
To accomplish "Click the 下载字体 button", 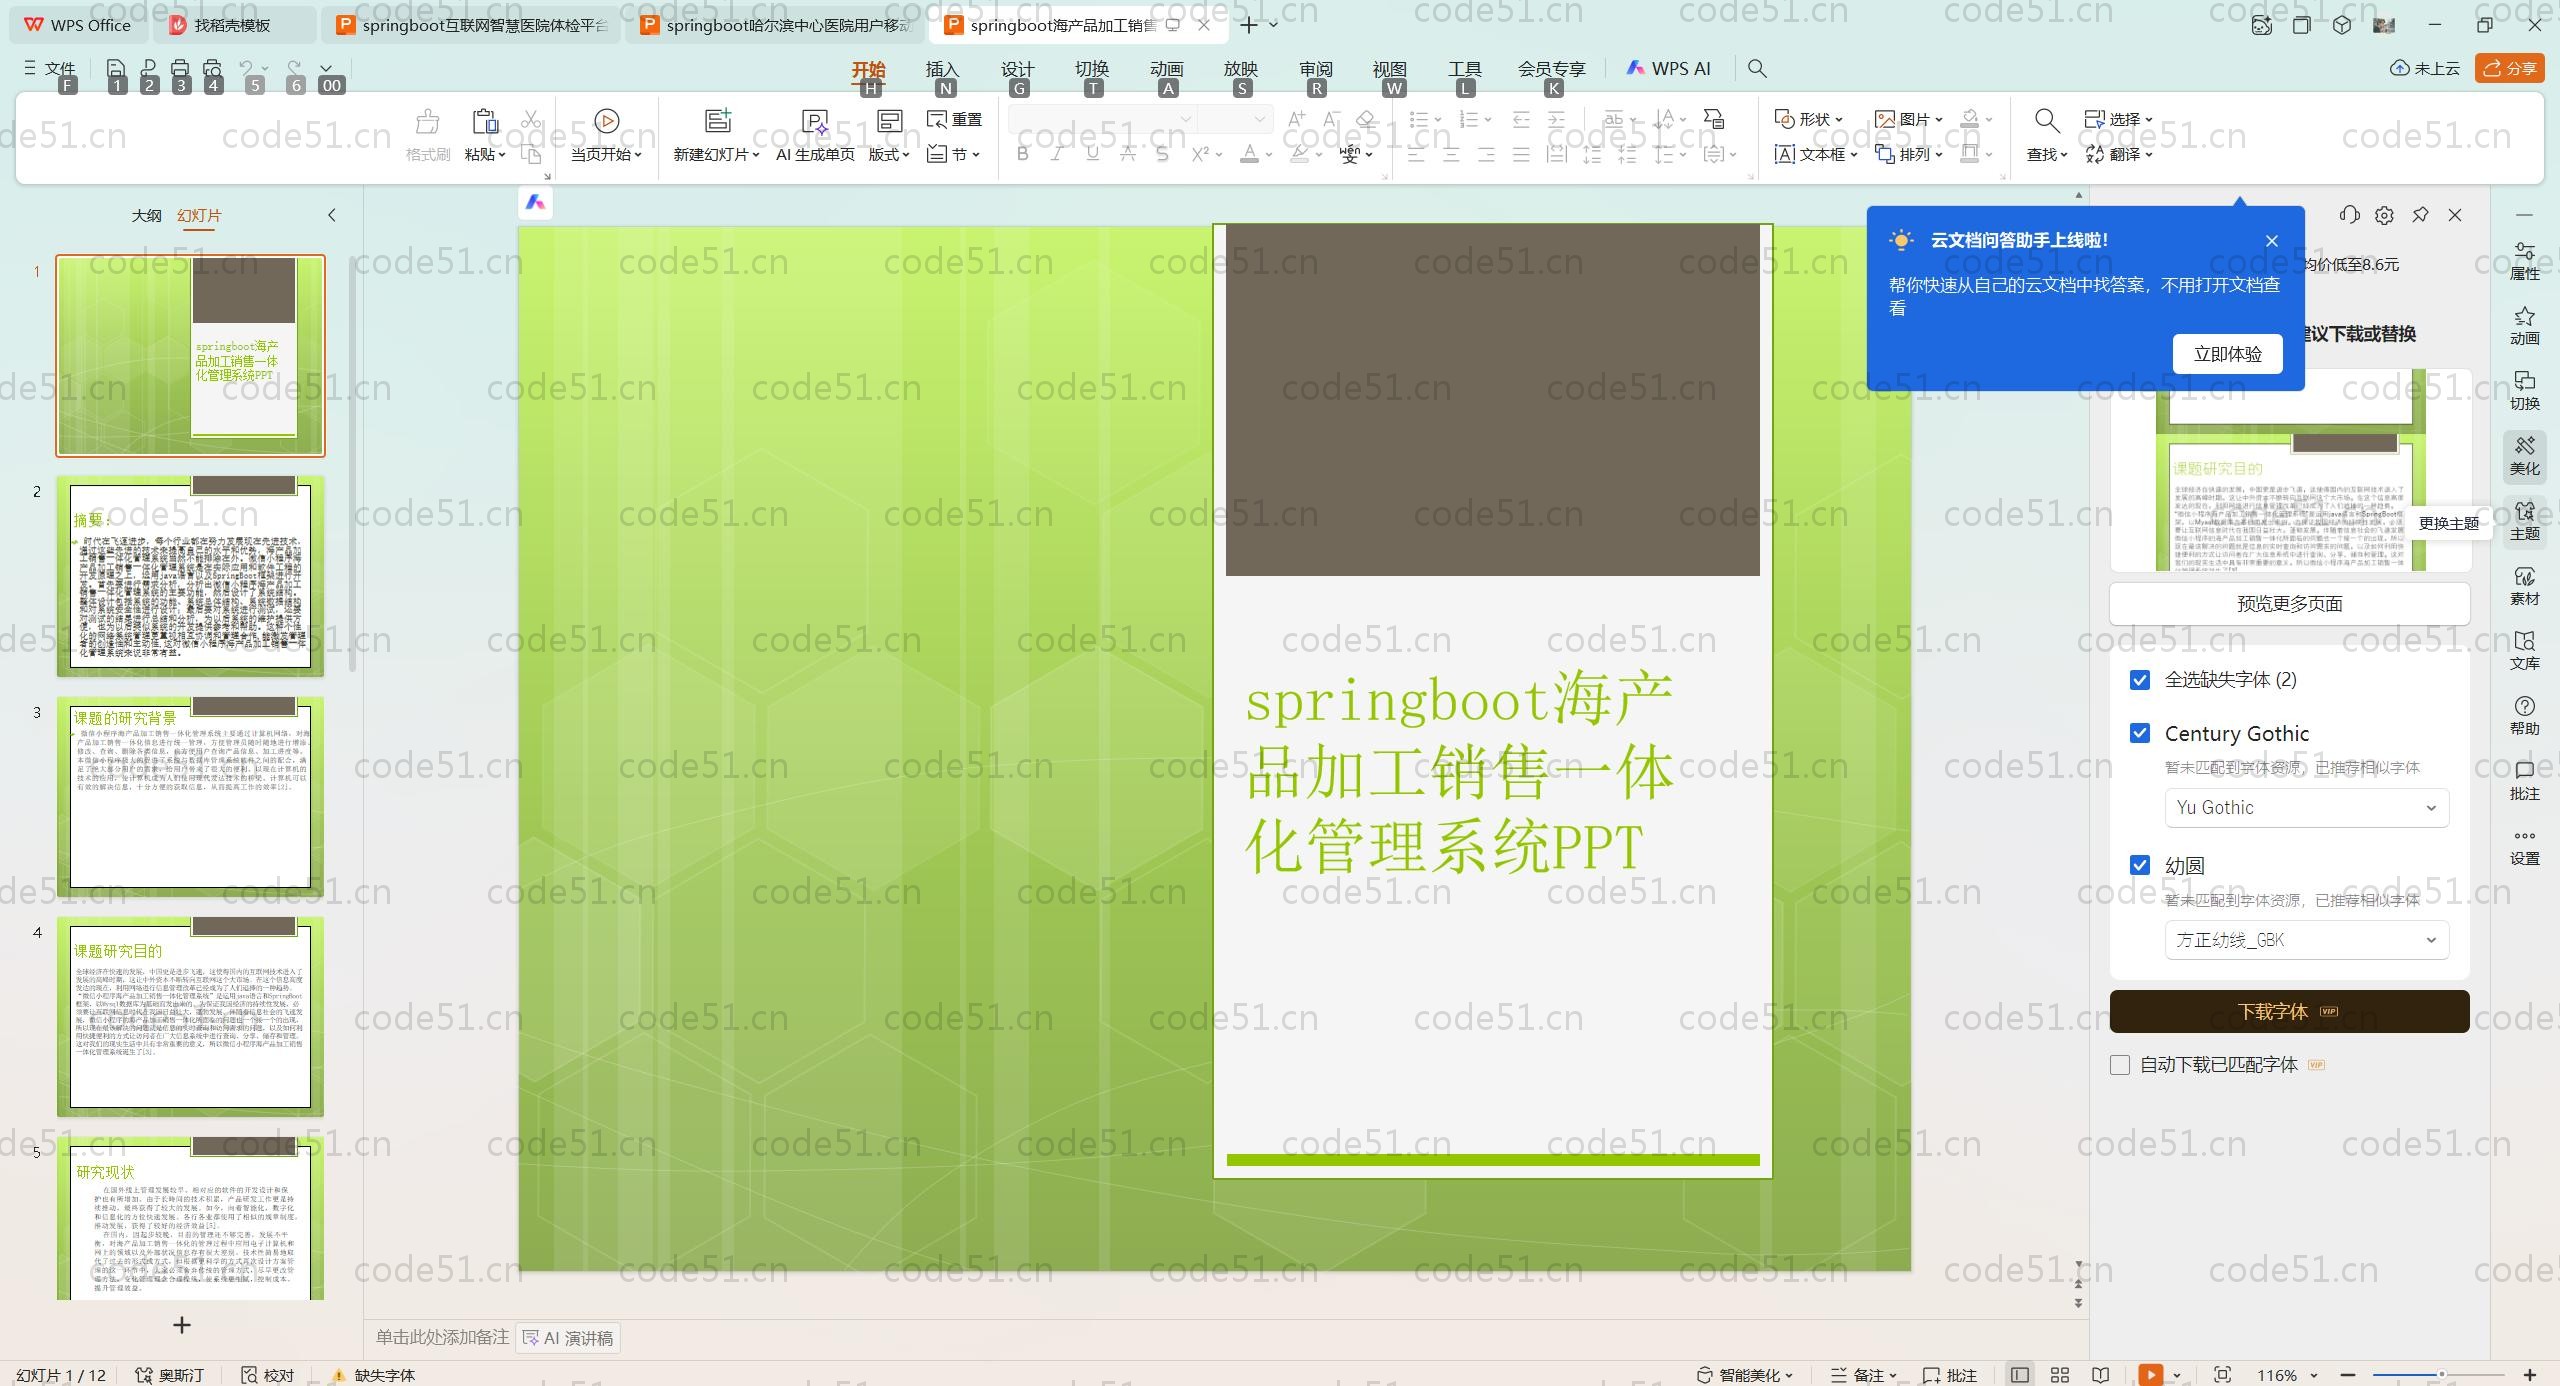I will point(2288,1011).
